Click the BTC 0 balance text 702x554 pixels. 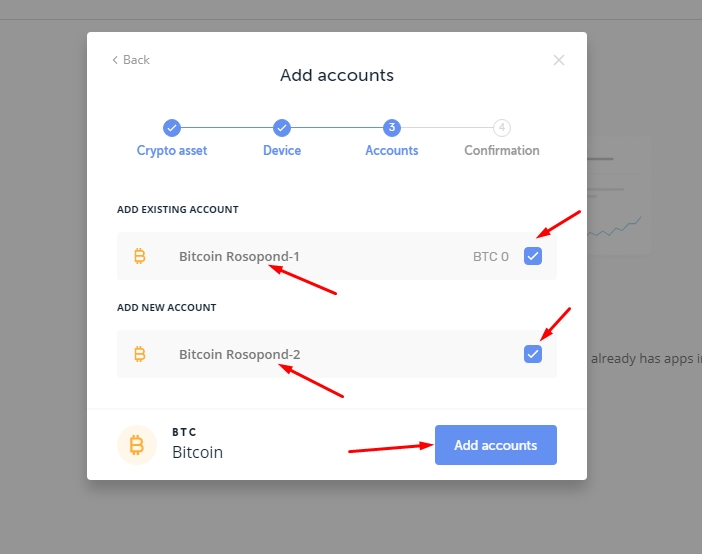tap(491, 257)
